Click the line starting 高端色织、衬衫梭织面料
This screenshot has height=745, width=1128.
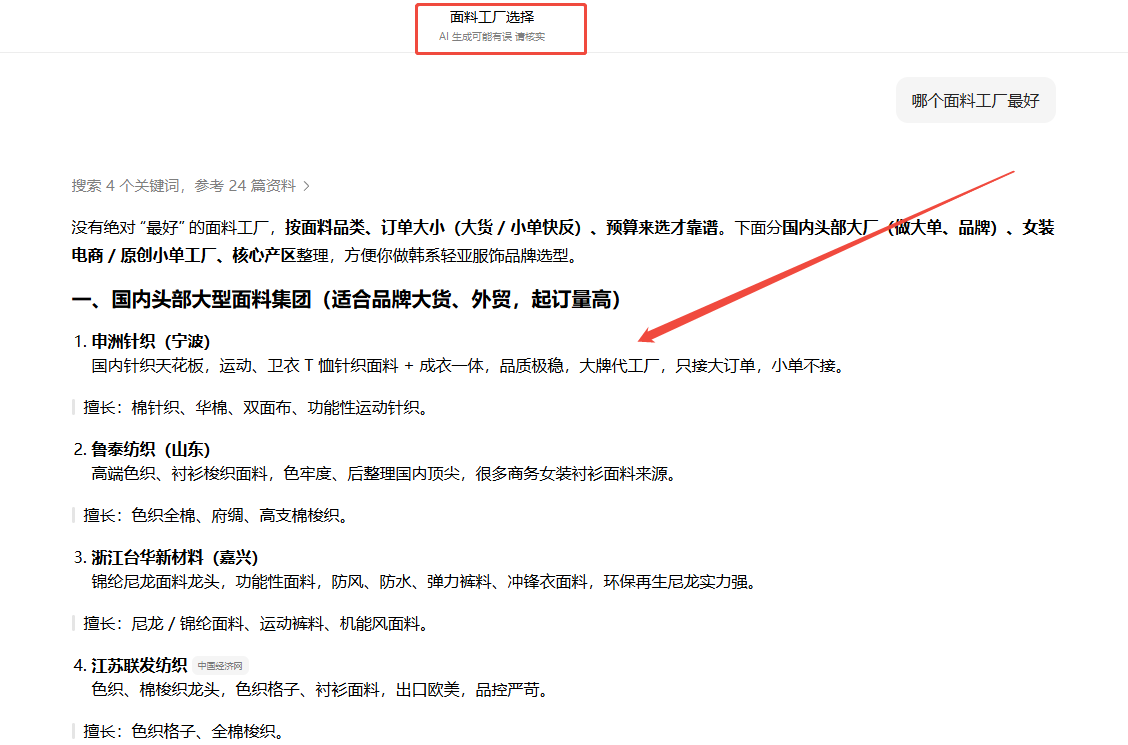click(384, 474)
